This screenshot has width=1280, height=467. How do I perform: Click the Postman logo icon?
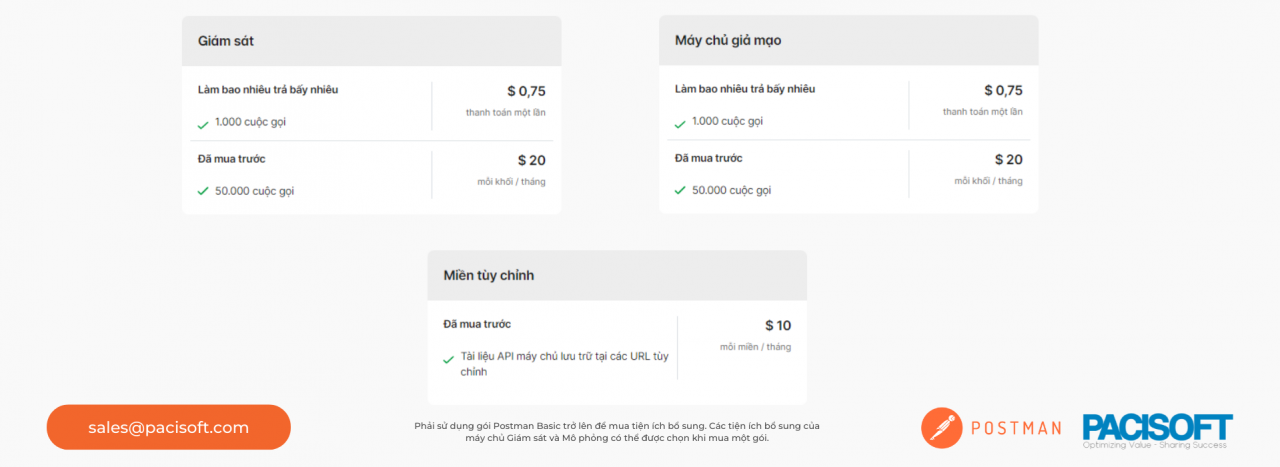(941, 427)
